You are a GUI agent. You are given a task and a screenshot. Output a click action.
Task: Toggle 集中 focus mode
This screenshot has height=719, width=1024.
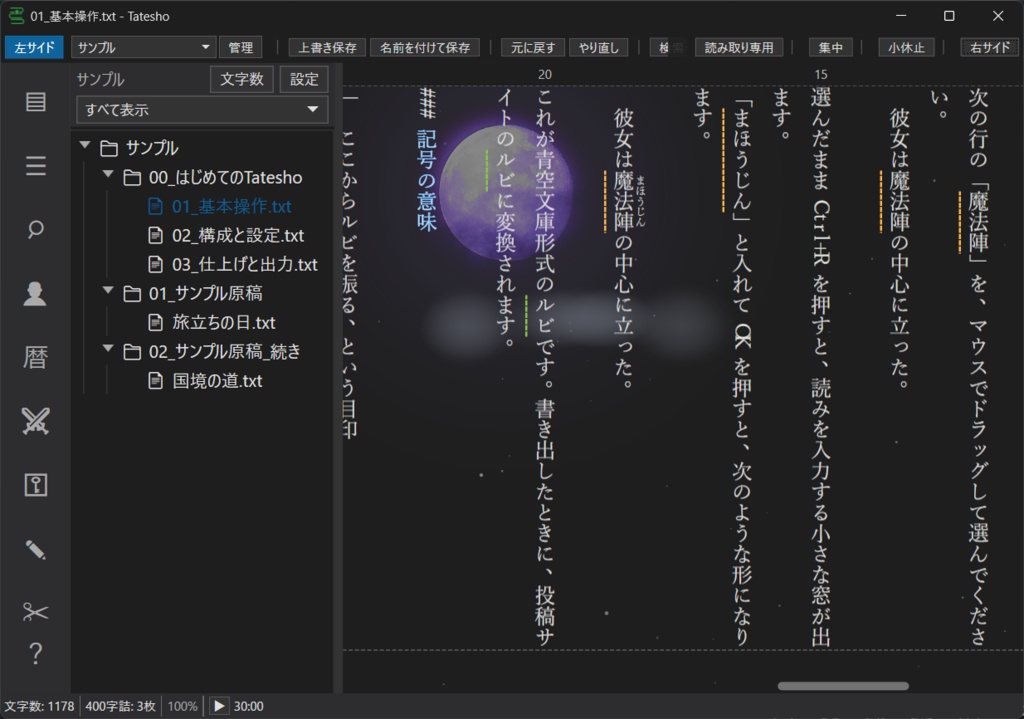830,48
